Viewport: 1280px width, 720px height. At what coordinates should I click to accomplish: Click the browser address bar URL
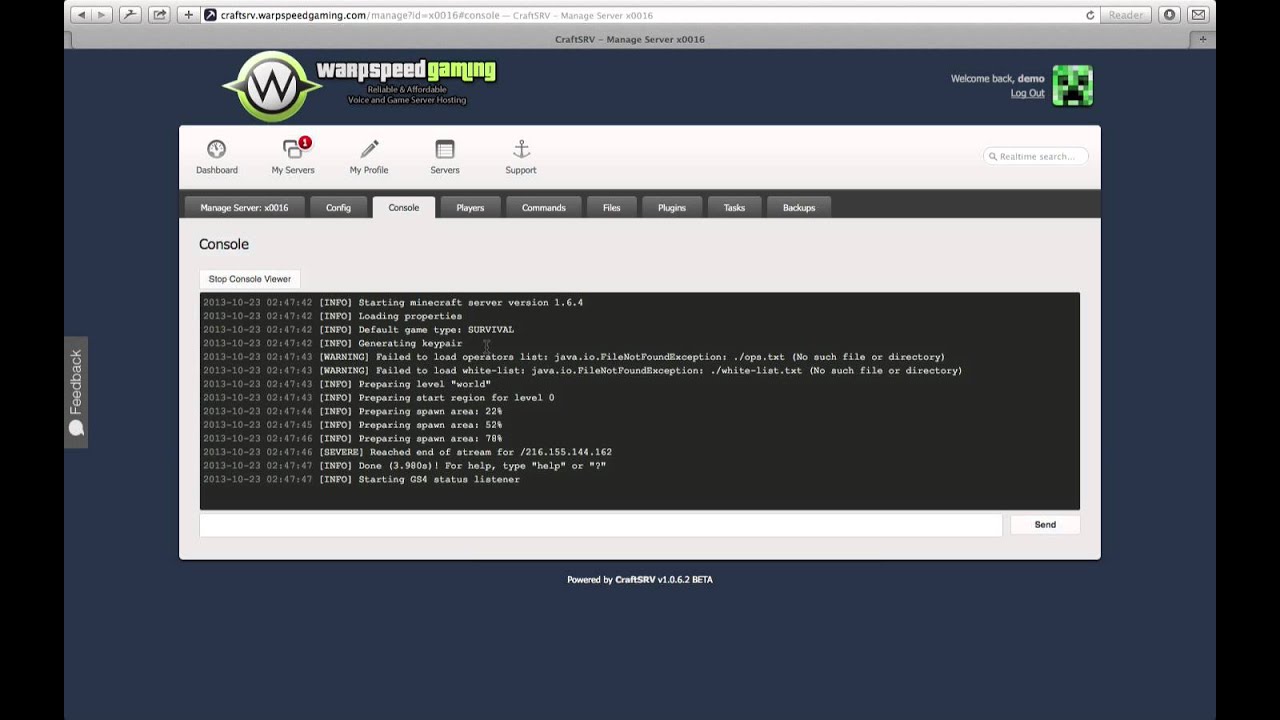pos(359,15)
